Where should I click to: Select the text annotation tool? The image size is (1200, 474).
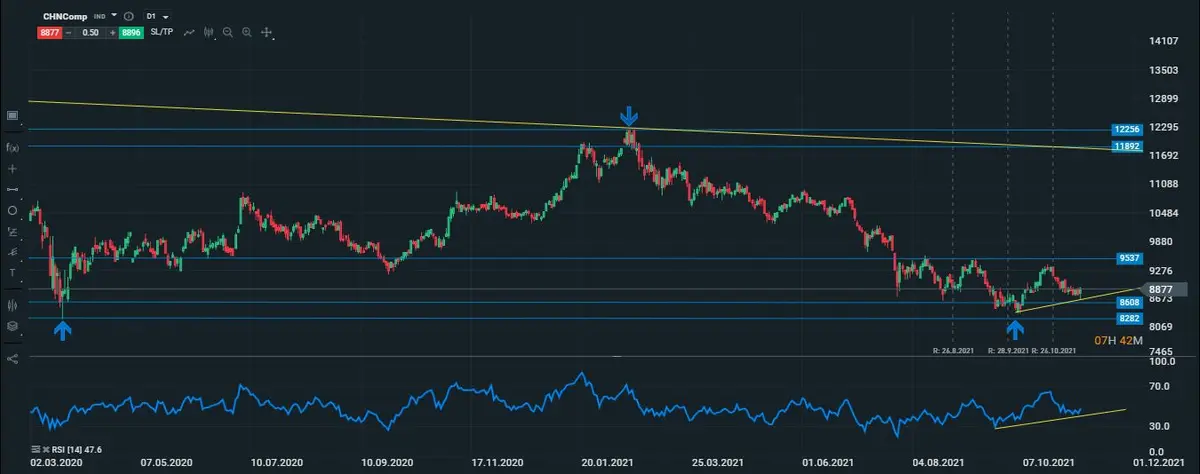click(x=12, y=272)
